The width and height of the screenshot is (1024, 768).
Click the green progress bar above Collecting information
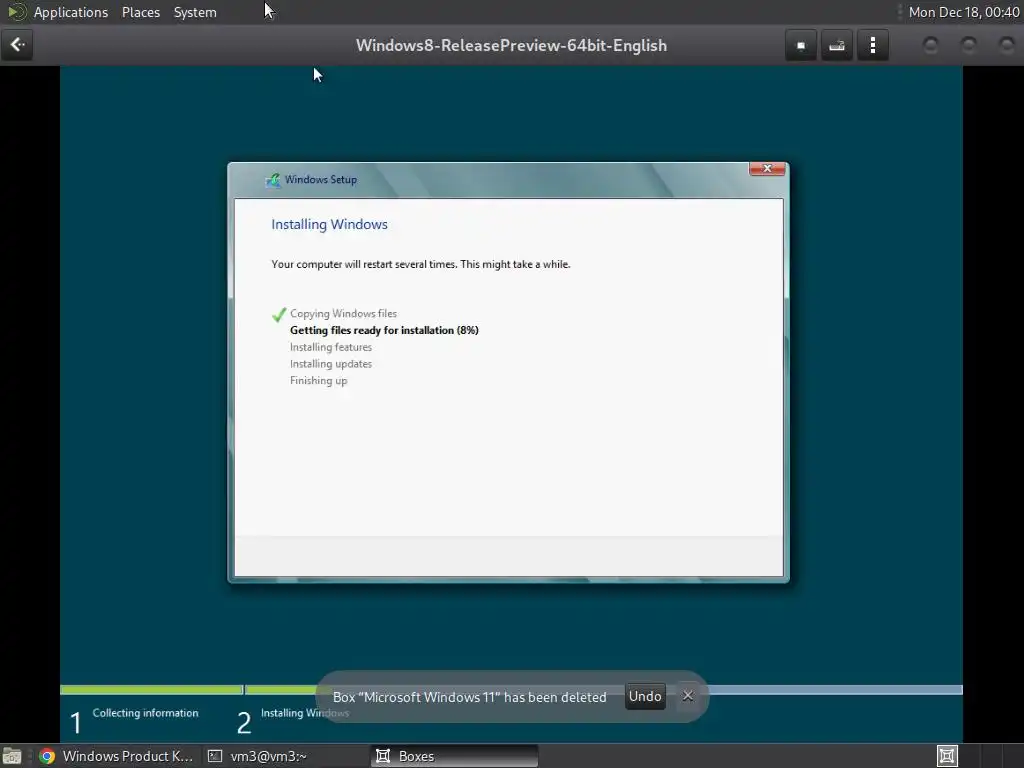click(152, 690)
